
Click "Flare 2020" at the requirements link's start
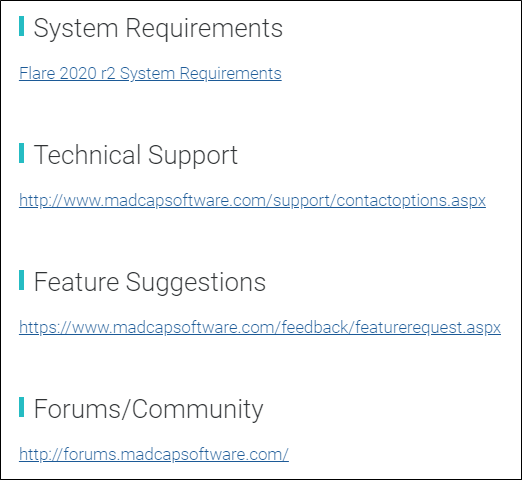click(58, 73)
